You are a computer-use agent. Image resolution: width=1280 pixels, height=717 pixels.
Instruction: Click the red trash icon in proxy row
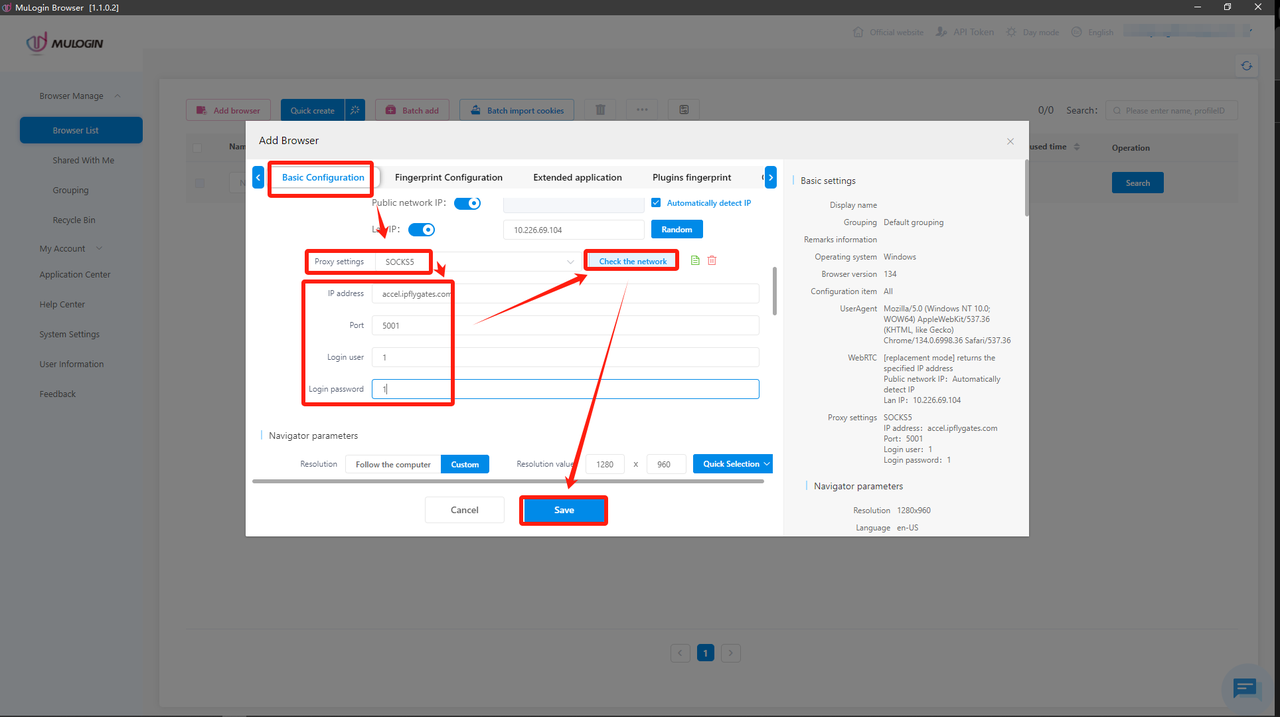point(712,261)
